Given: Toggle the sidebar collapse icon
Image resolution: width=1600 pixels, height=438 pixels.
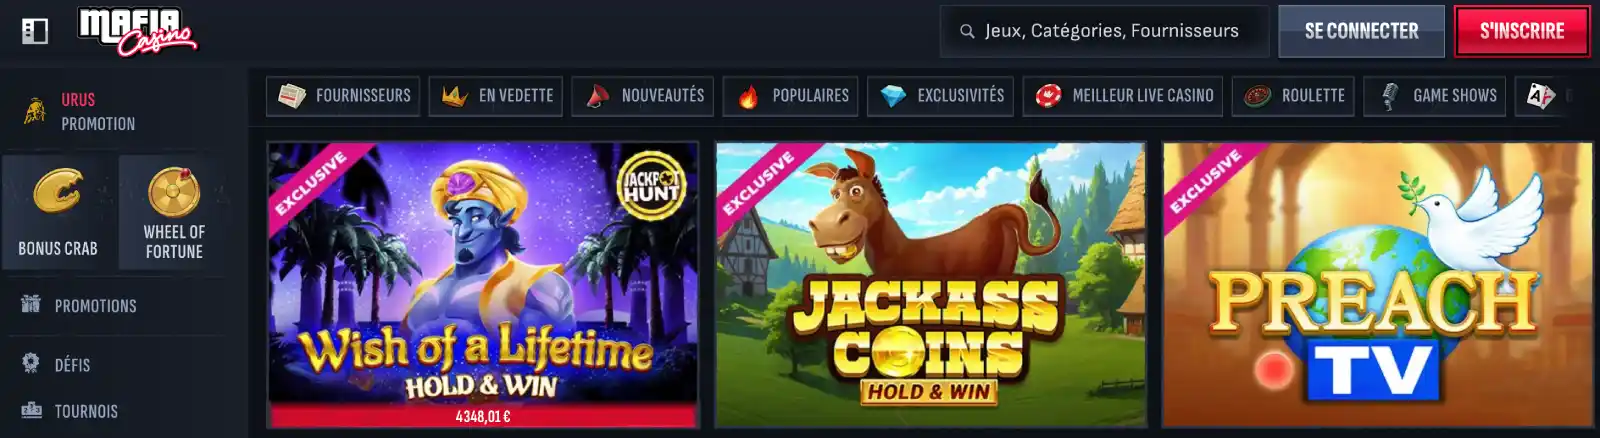Looking at the screenshot, I should click(x=35, y=31).
